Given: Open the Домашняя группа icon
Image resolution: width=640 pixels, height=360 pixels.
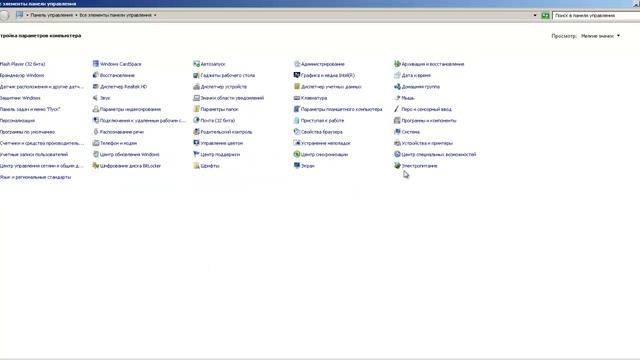Looking at the screenshot, I should [397, 87].
